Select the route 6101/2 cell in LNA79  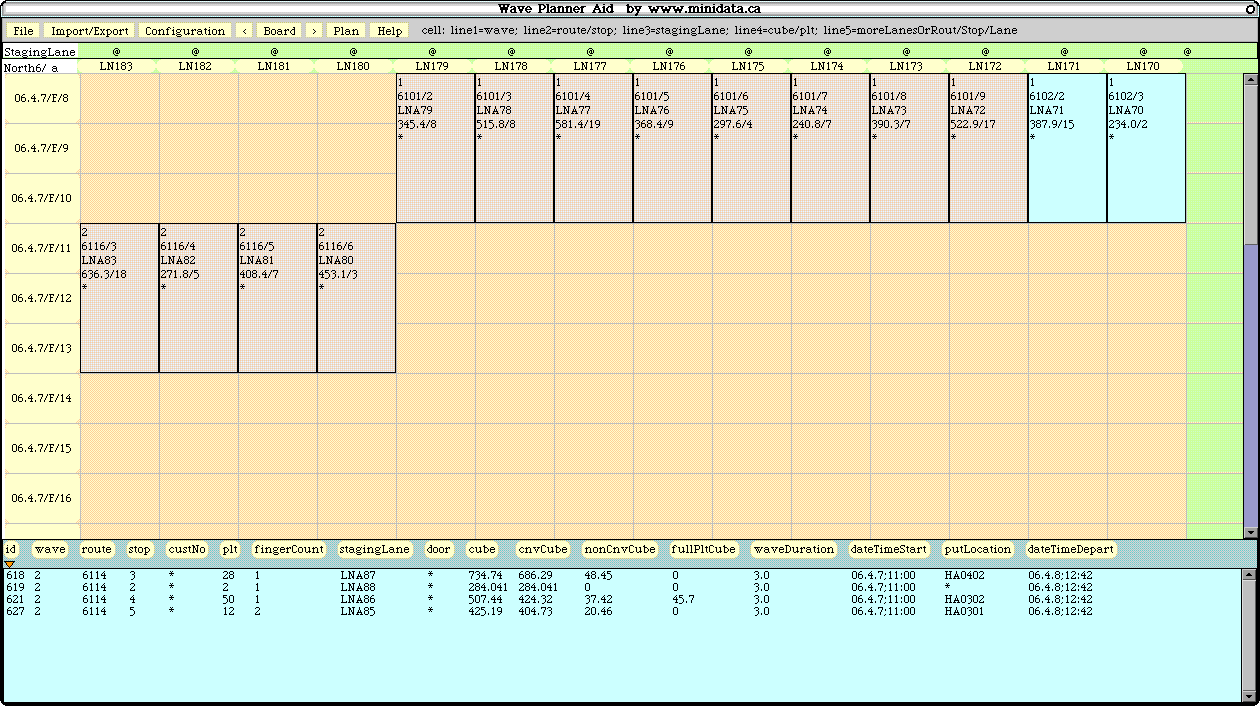click(435, 148)
